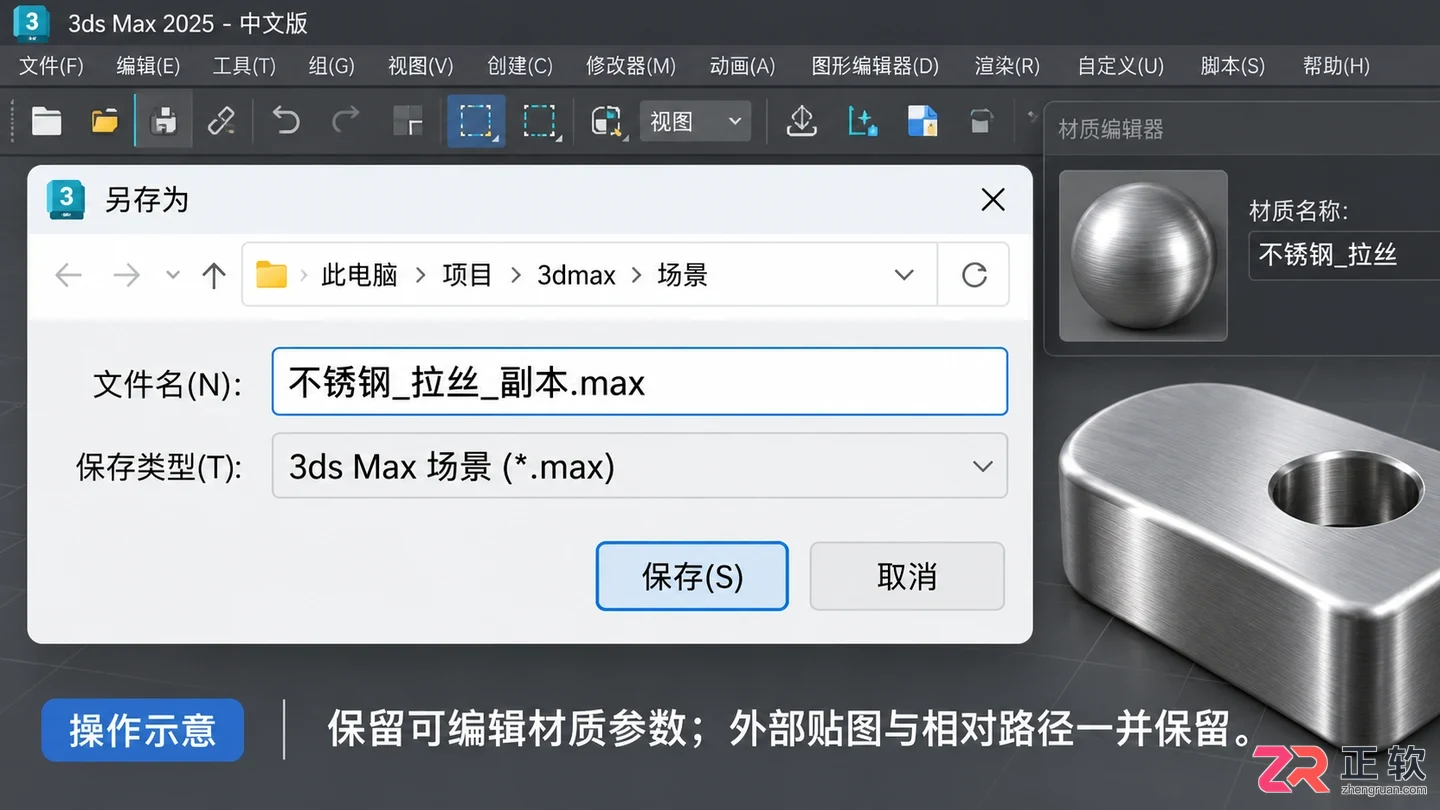This screenshot has height=810, width=1440.
Task: Expand the address path history dropdown
Action: 904,275
